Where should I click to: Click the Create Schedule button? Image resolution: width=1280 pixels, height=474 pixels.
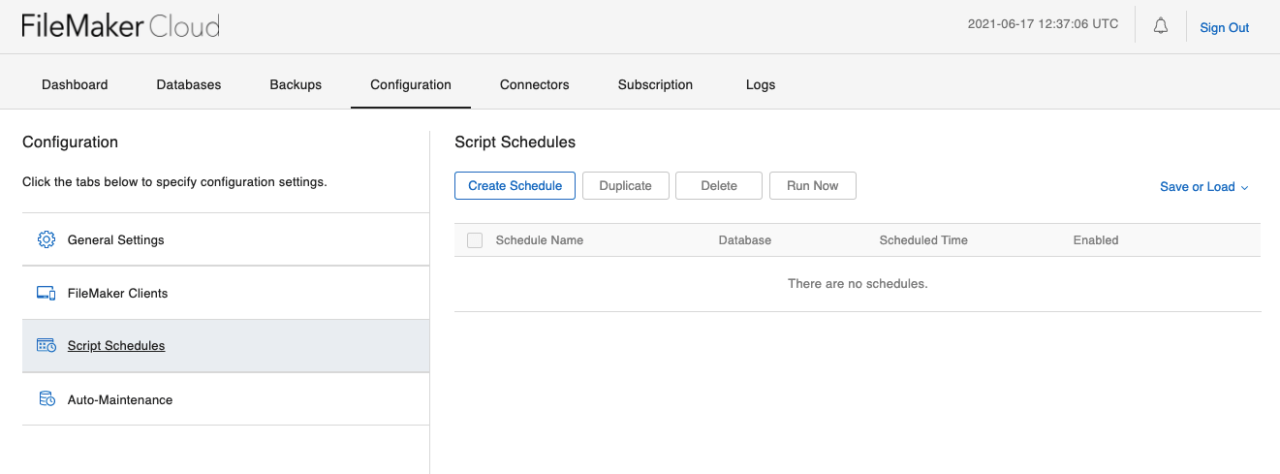coord(515,186)
